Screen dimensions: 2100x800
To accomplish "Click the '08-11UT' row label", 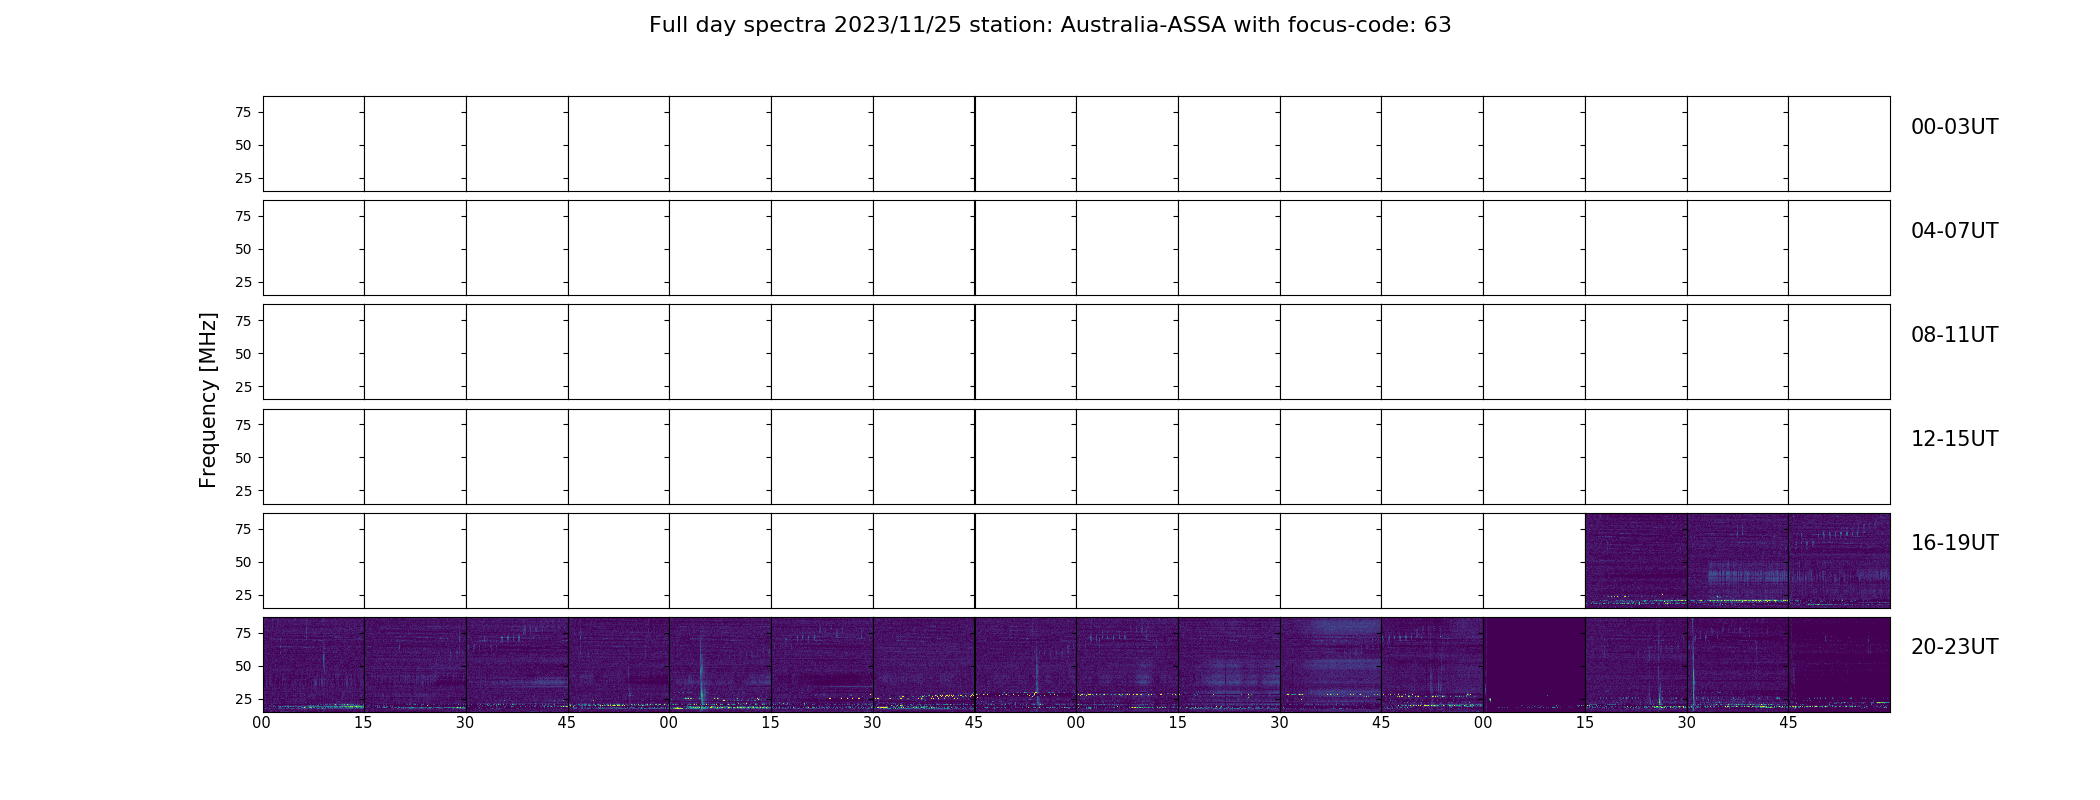I will [x=1954, y=335].
